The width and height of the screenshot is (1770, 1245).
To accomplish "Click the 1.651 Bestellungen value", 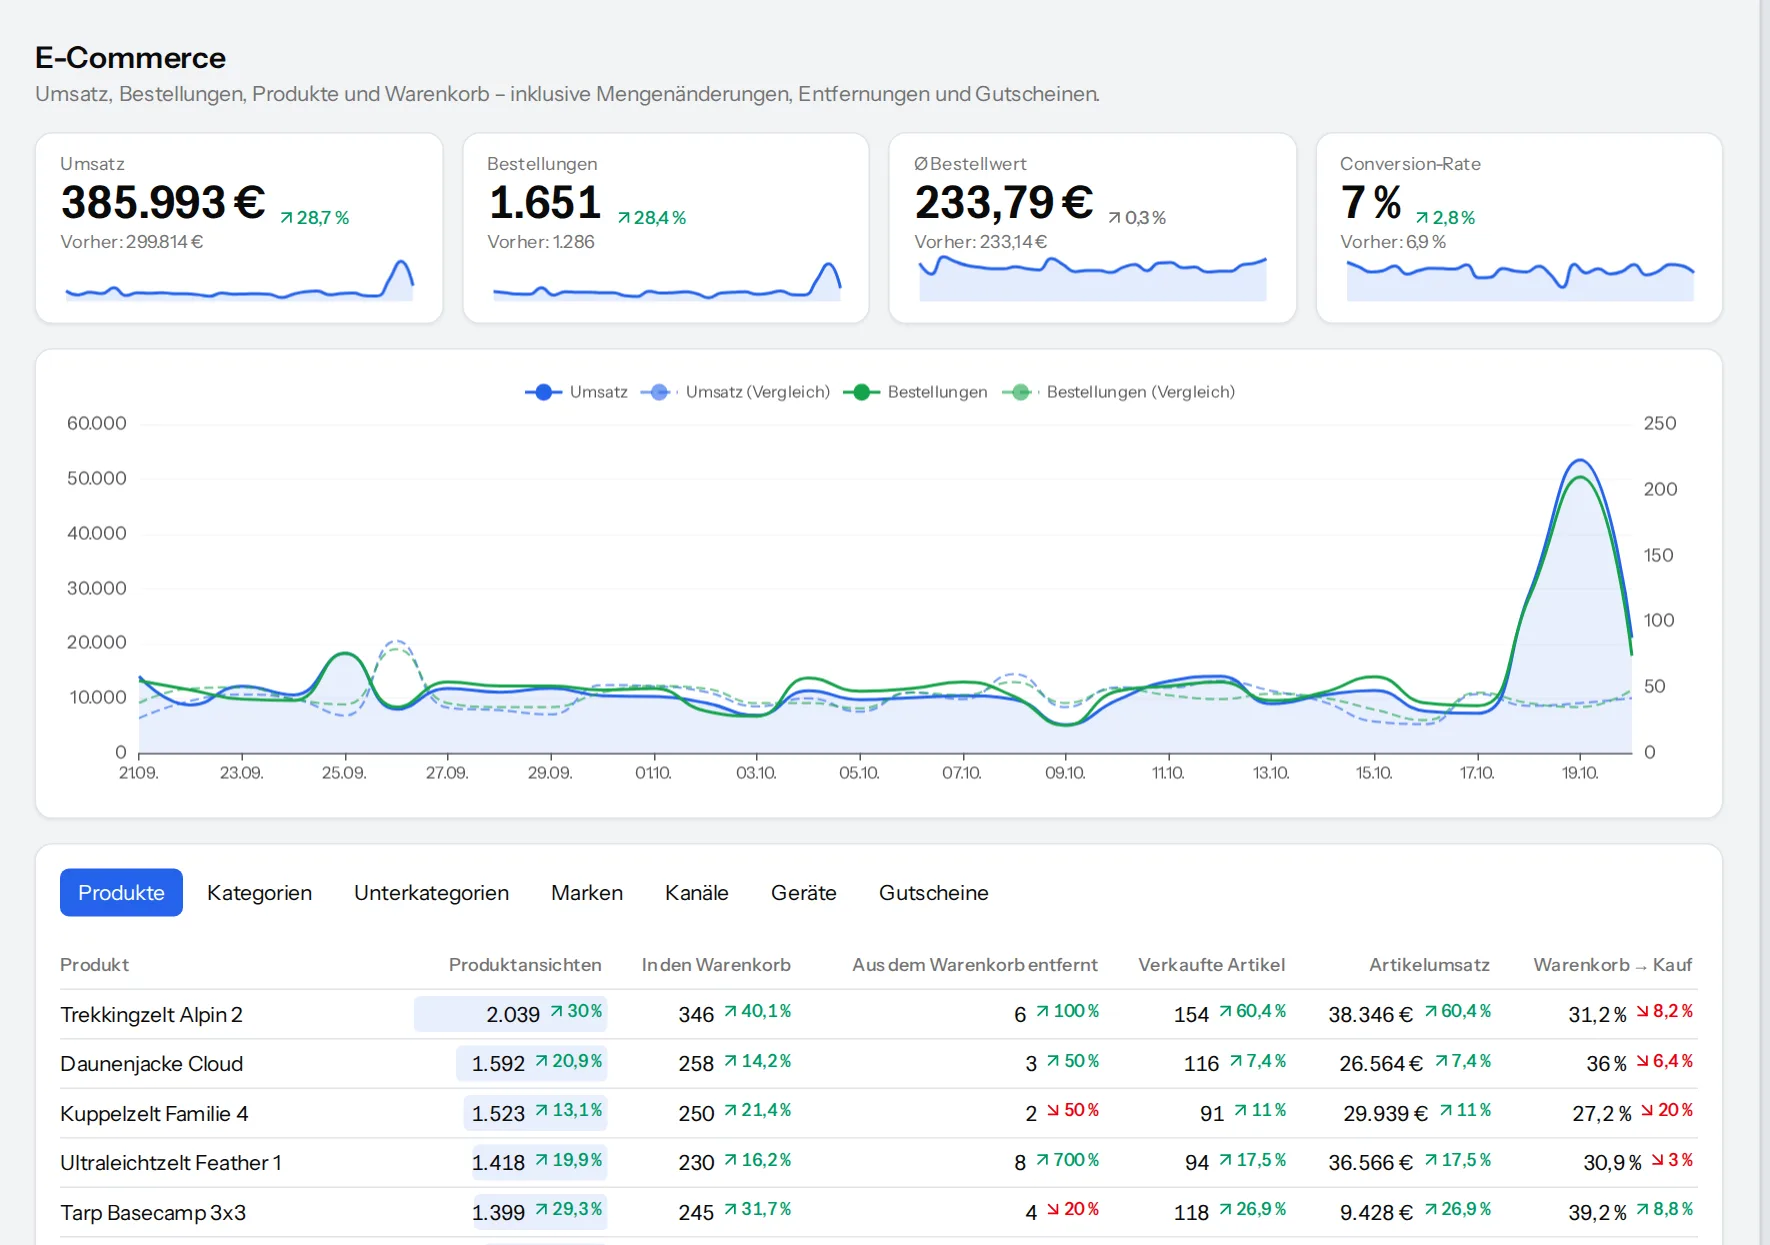I will (545, 203).
